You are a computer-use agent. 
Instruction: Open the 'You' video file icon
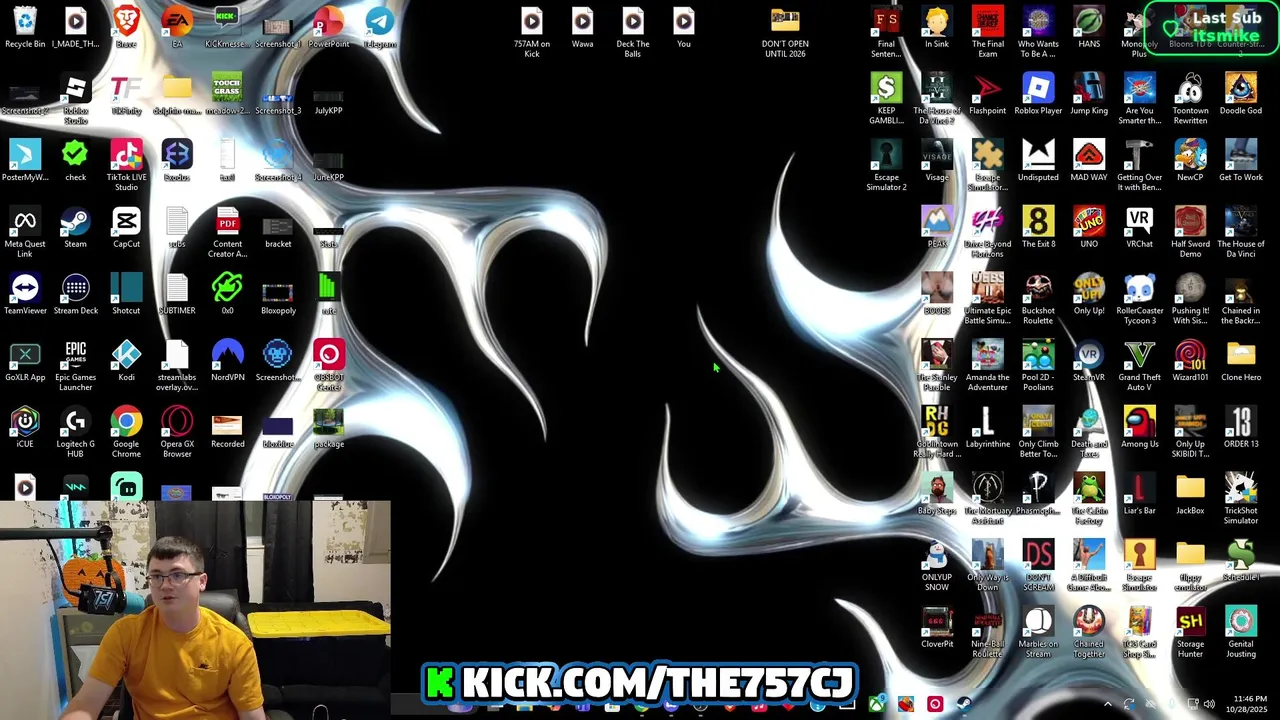coord(684,28)
